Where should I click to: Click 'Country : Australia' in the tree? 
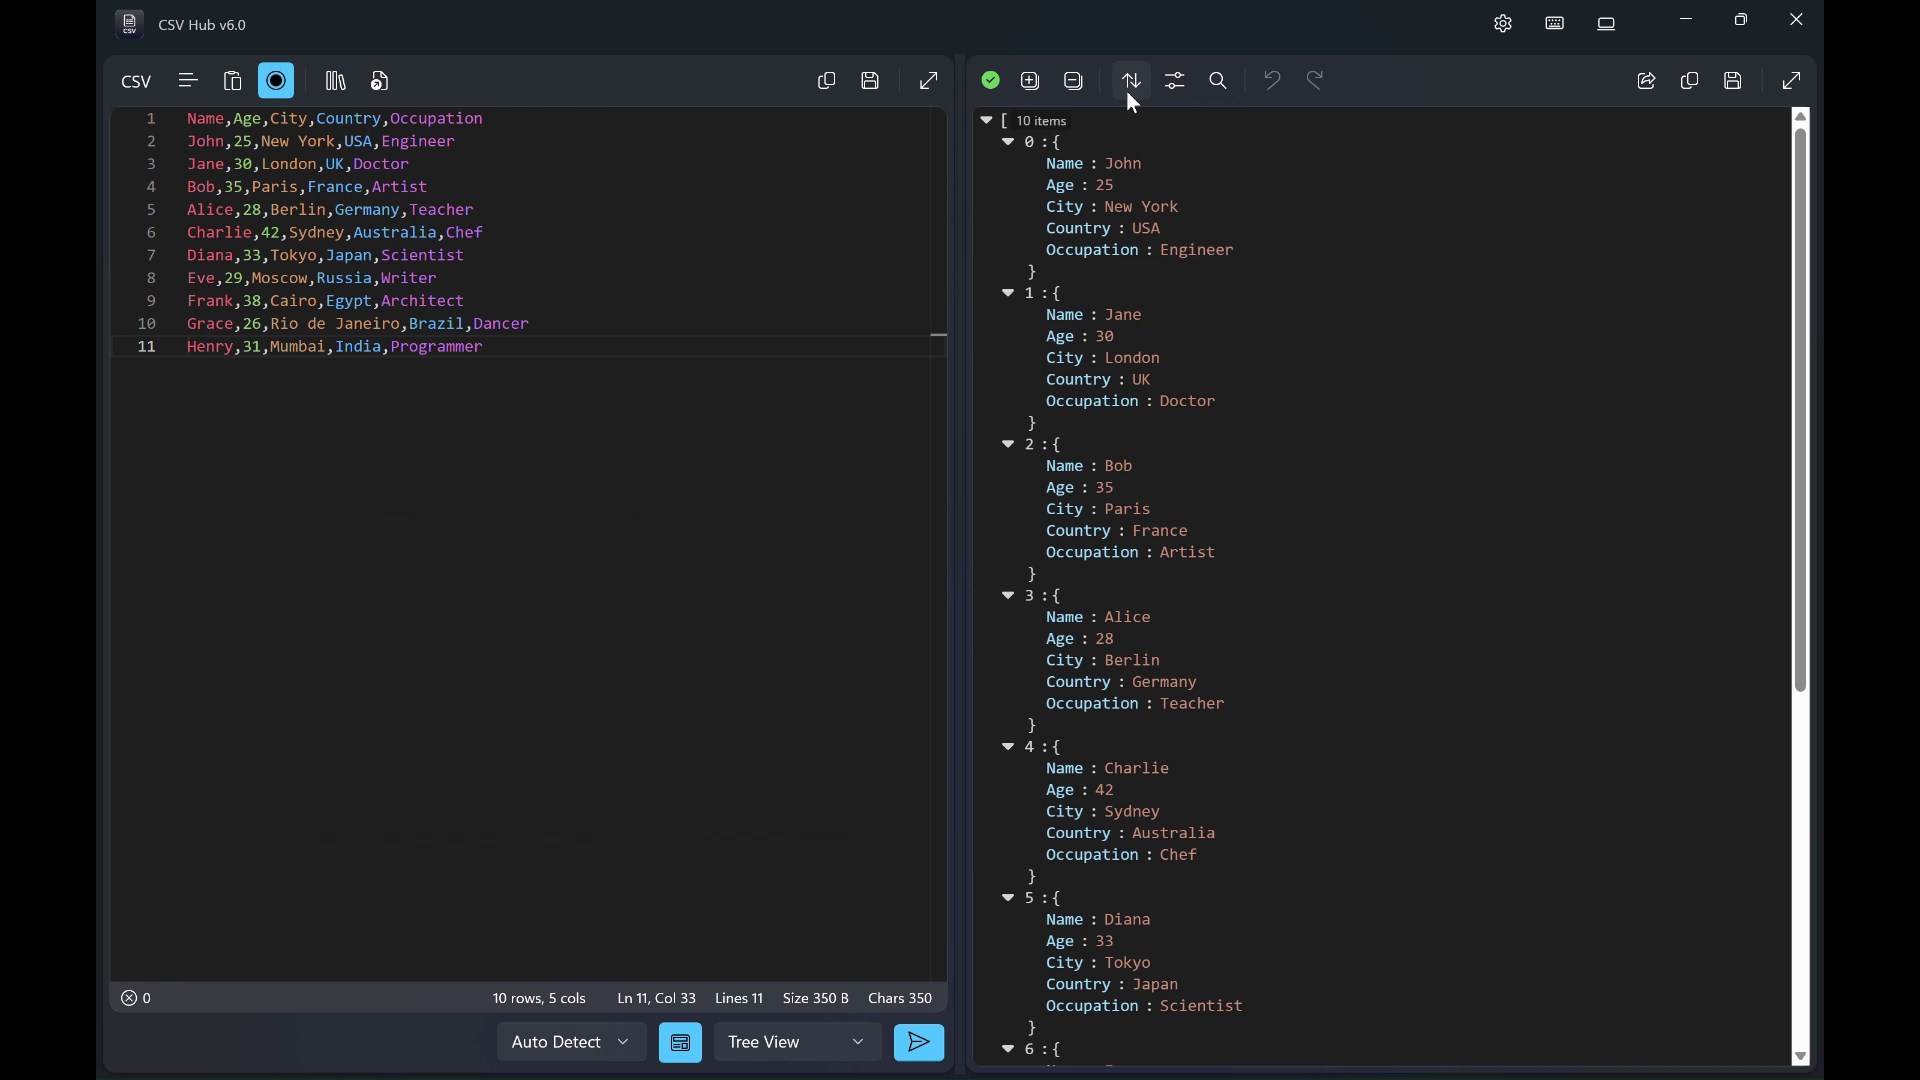click(x=1133, y=835)
